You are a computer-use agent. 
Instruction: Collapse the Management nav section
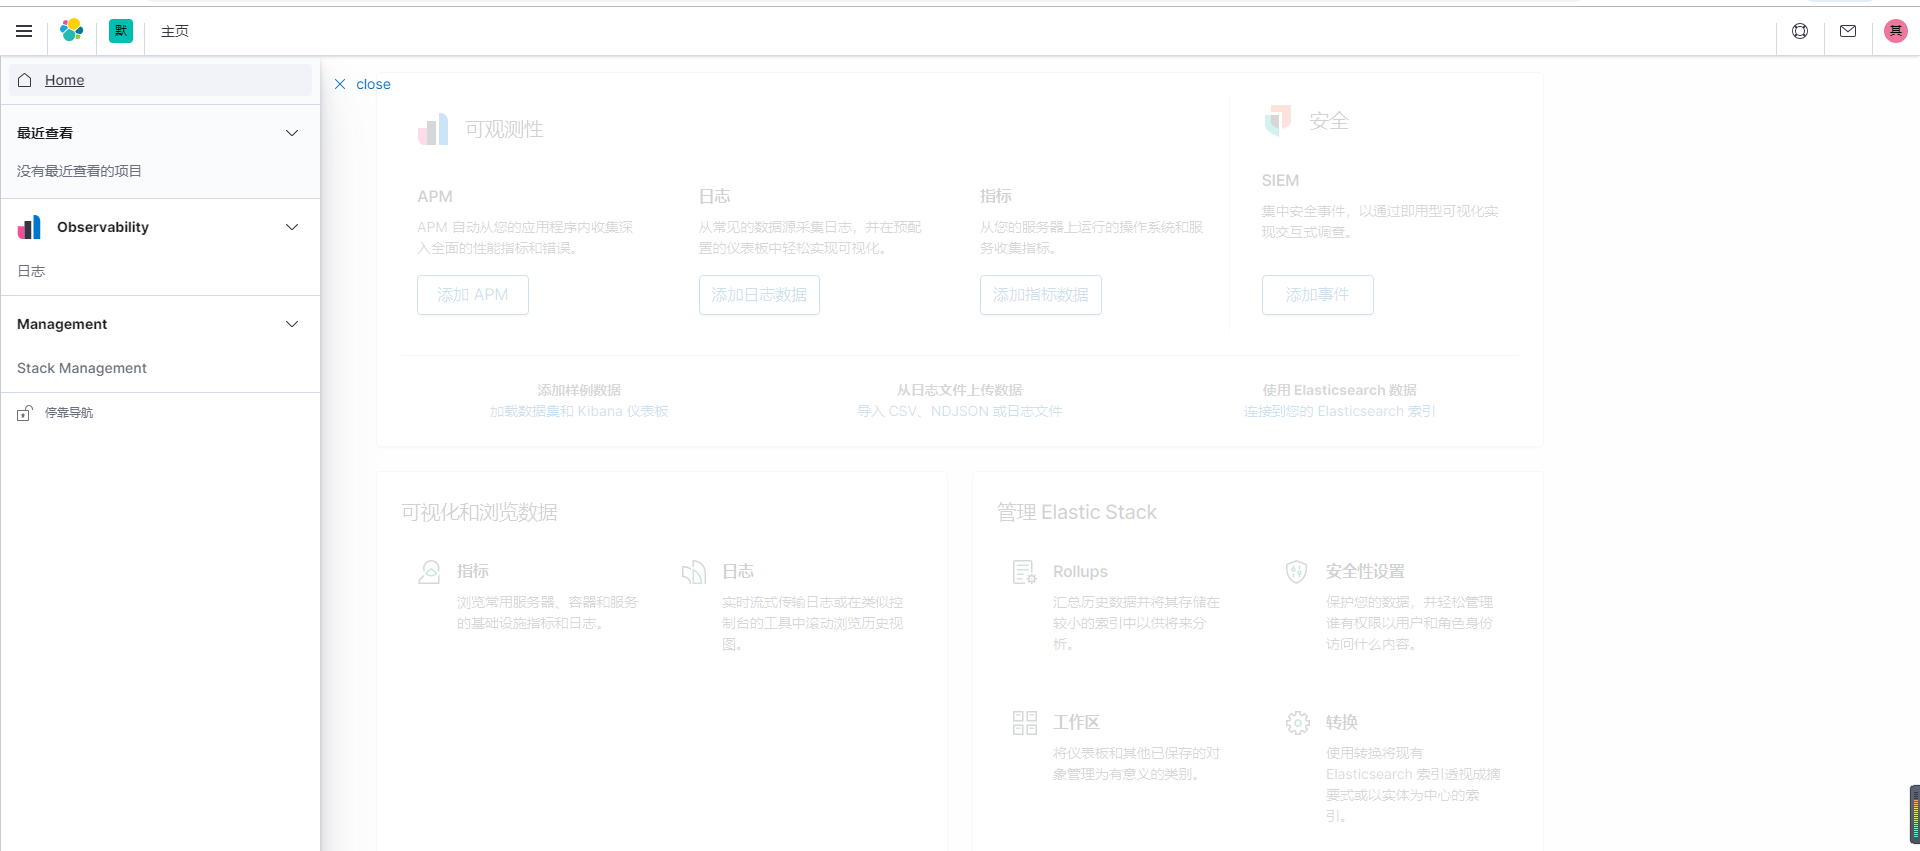tap(292, 324)
